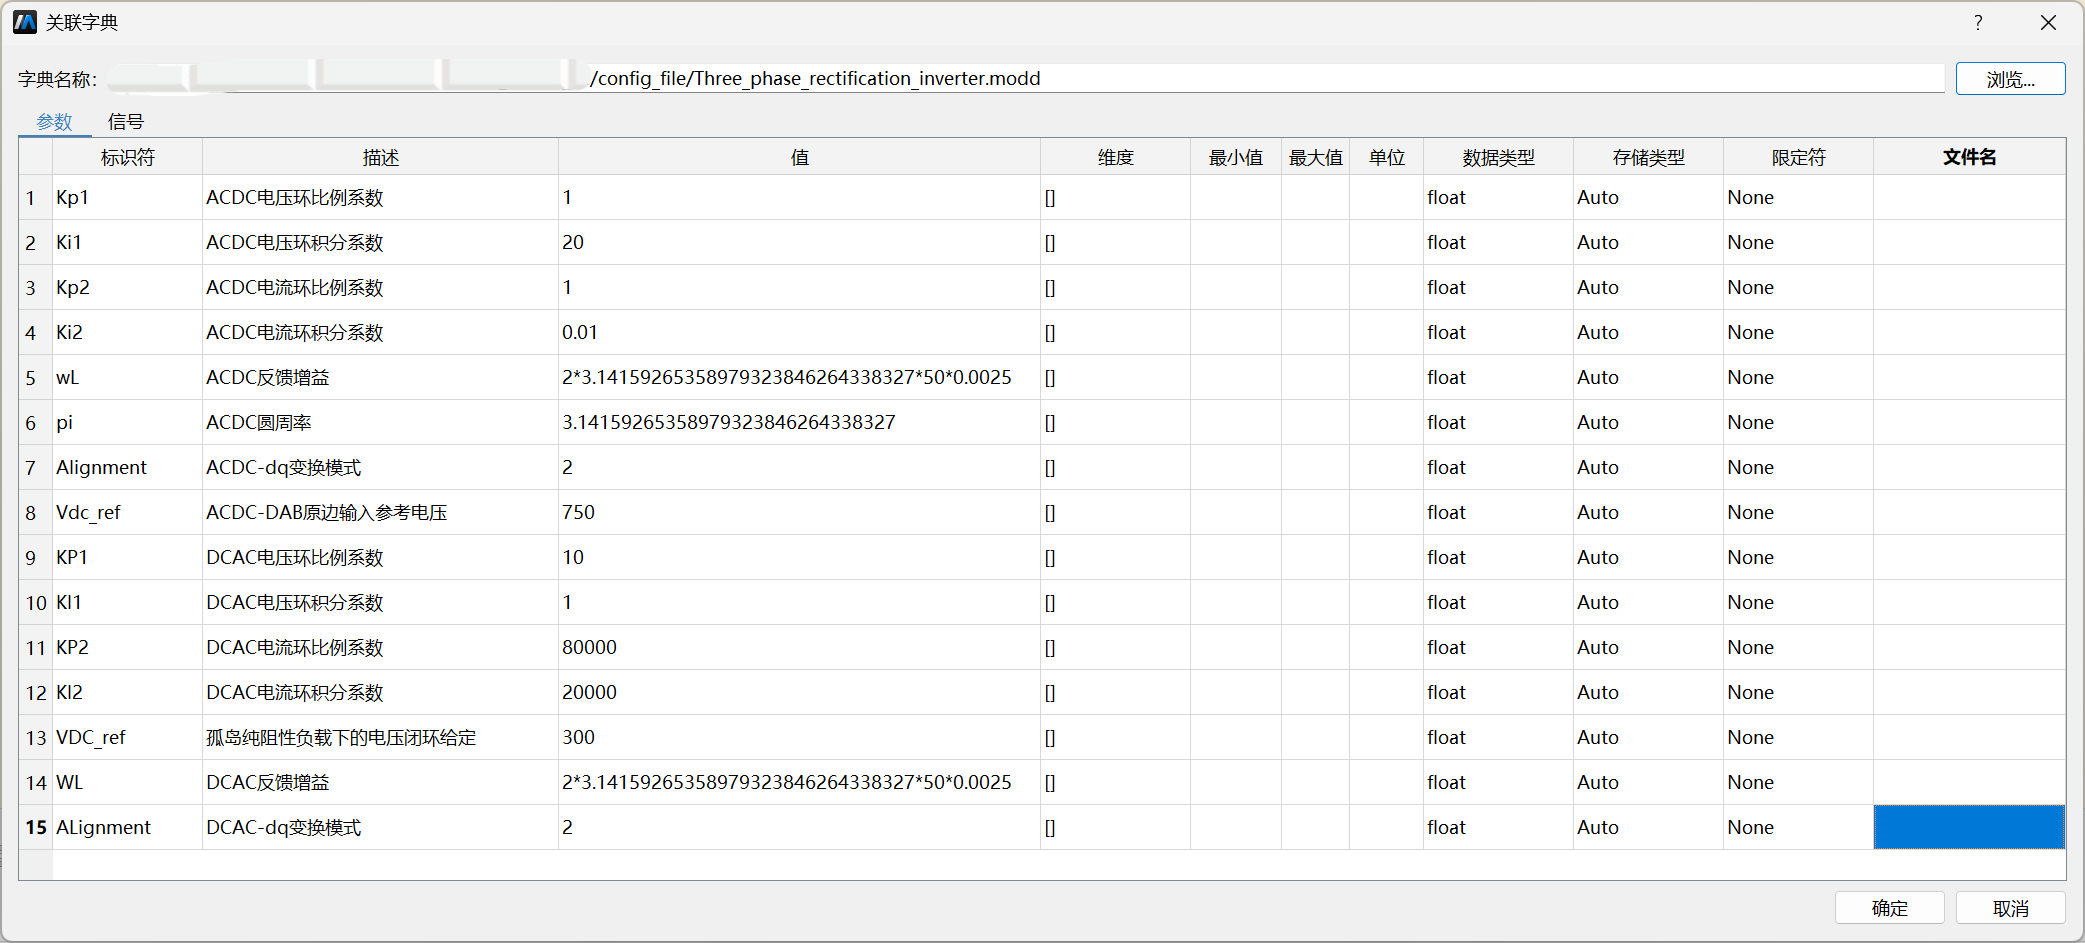Select the KI1 identifier in row 10
This screenshot has width=2085, height=943.
[128, 602]
